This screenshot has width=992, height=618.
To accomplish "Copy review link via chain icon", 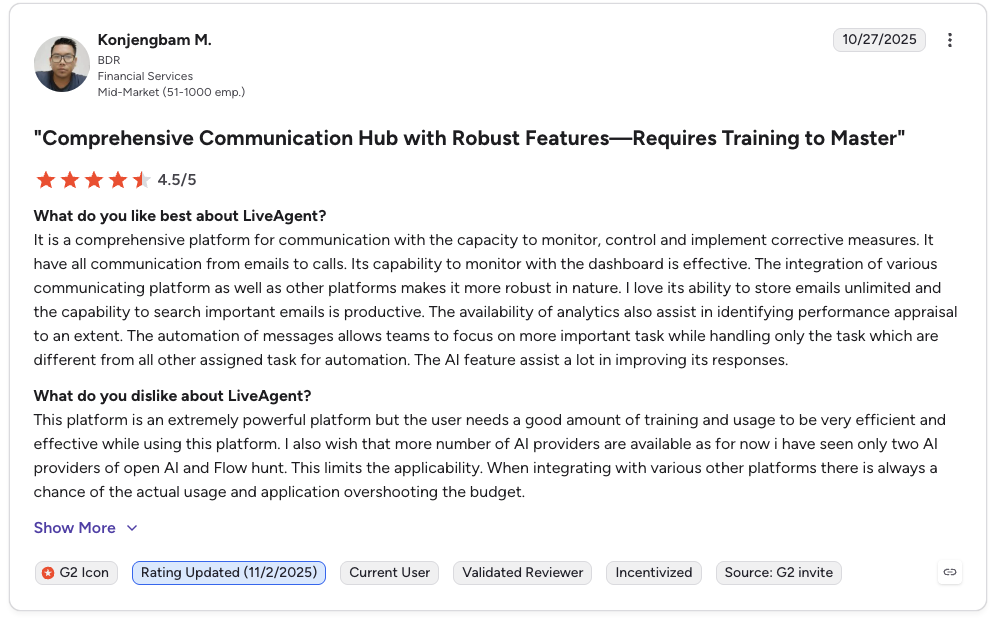I will [950, 572].
